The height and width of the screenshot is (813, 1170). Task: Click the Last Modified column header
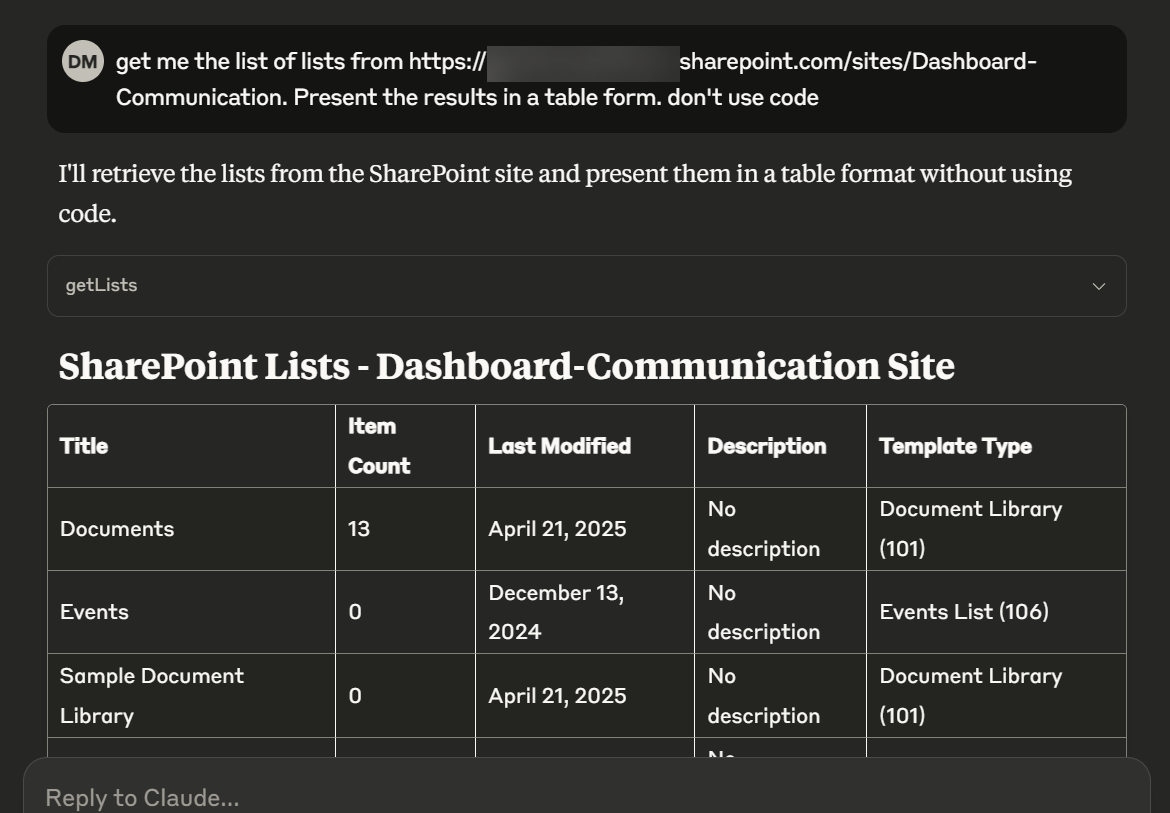(x=559, y=446)
